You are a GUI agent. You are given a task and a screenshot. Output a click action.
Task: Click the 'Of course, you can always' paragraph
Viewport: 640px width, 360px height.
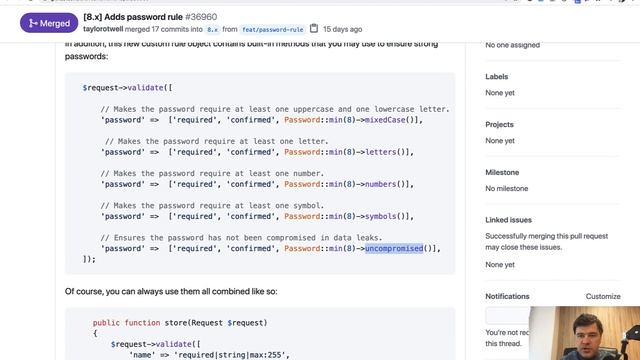[171, 291]
